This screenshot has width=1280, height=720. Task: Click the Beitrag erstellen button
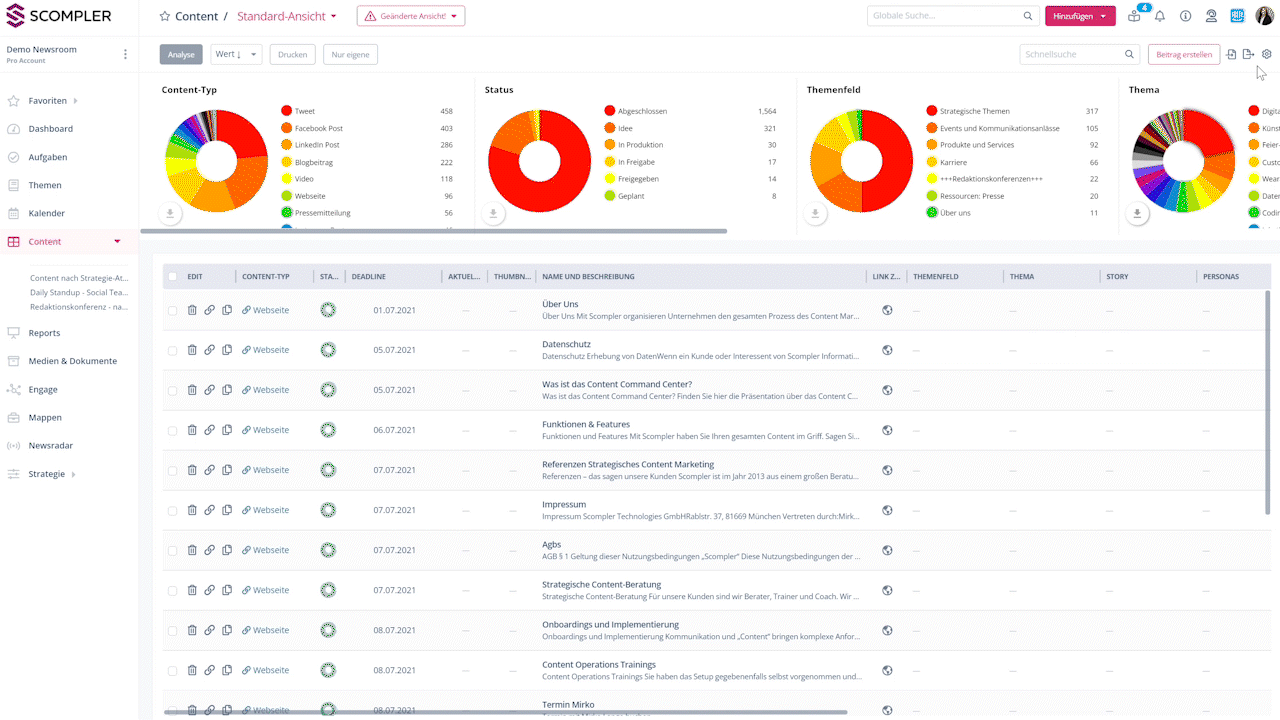click(x=1184, y=55)
